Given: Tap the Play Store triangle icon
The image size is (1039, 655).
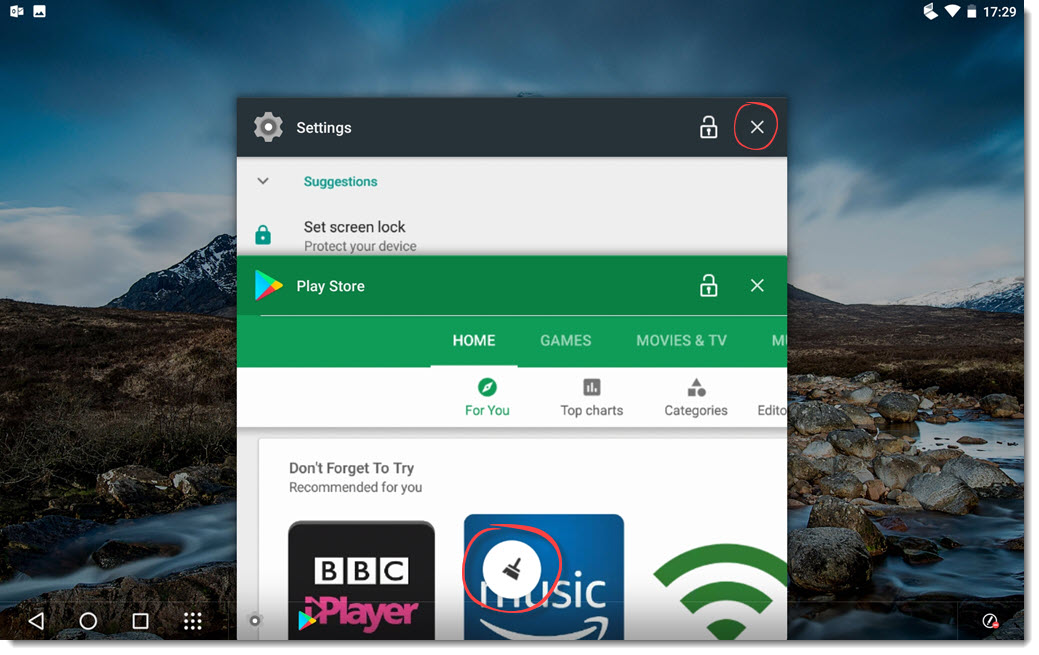Looking at the screenshot, I should (x=268, y=285).
